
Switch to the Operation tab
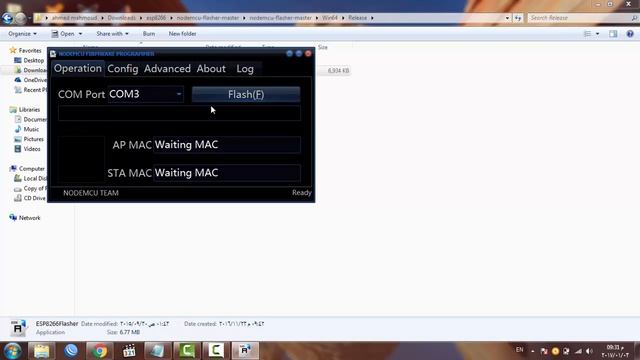click(x=78, y=68)
